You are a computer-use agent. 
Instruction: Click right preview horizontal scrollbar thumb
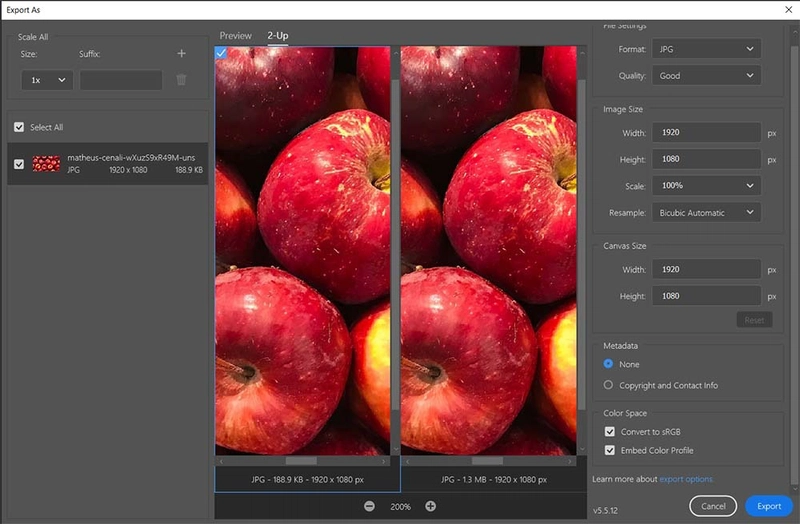tap(487, 461)
